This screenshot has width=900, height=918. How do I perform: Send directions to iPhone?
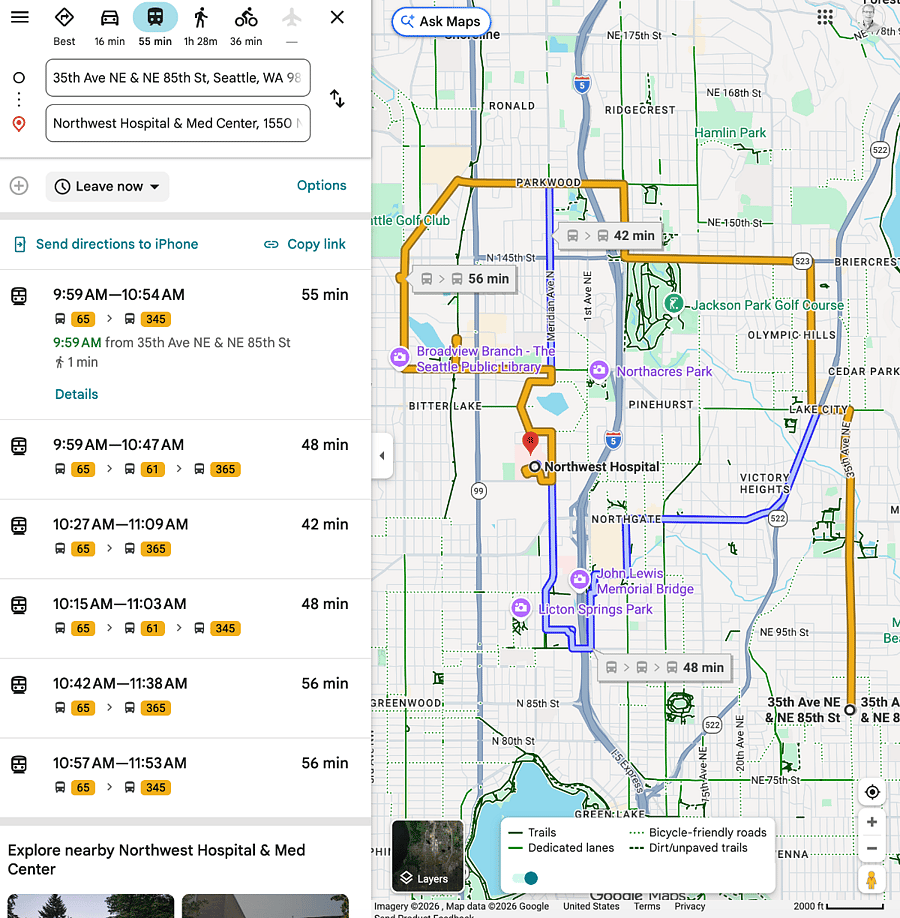(x=106, y=244)
